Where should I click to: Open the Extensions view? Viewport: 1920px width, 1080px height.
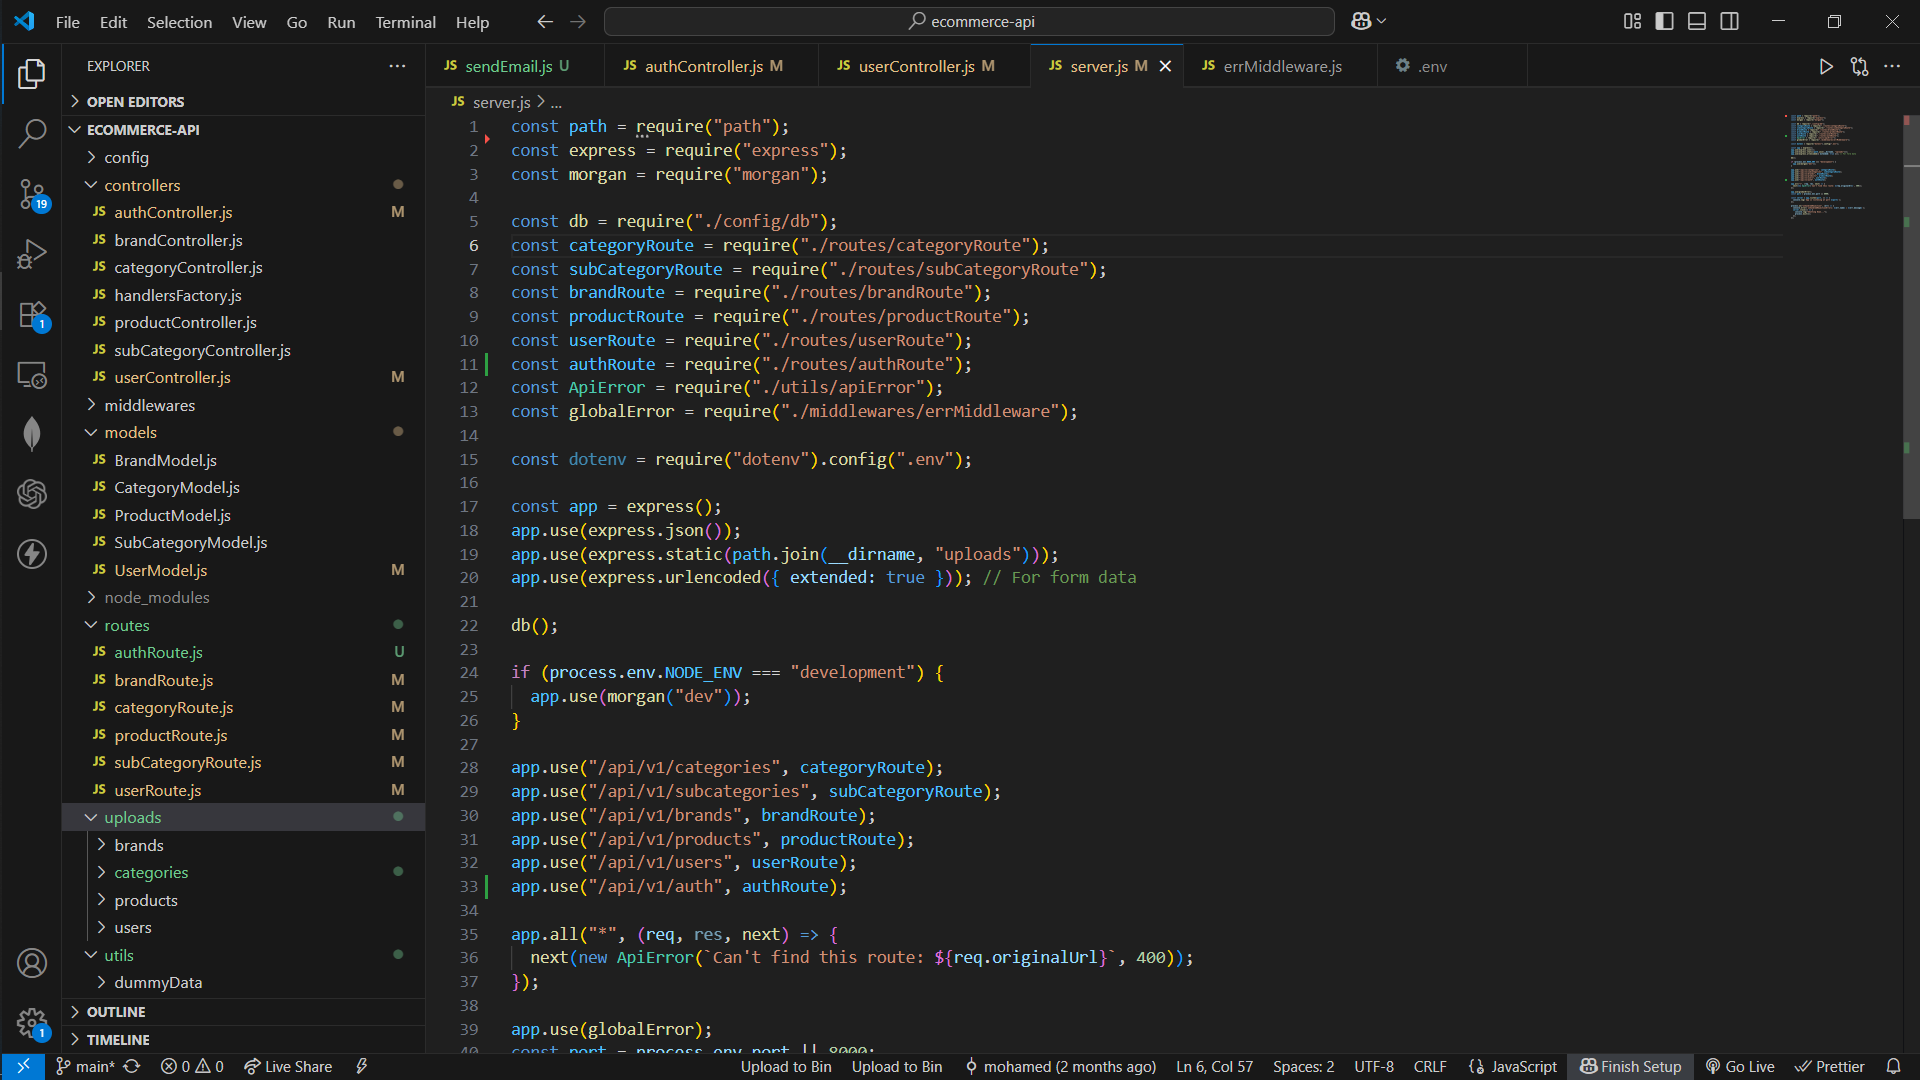tap(32, 315)
